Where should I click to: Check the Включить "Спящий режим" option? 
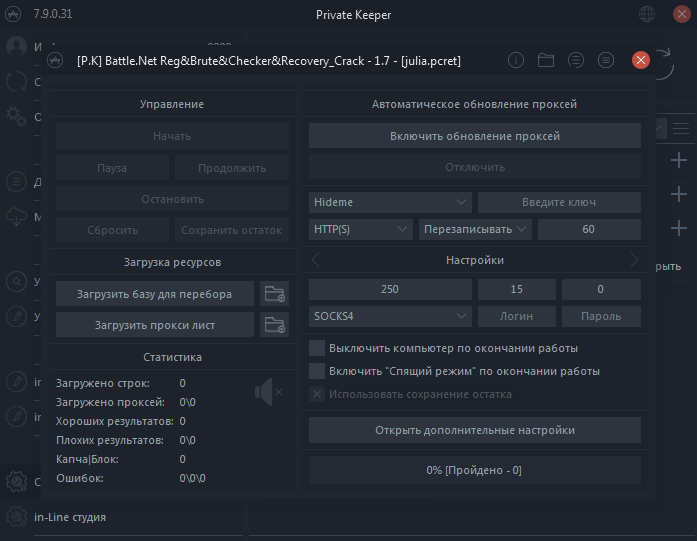pyautogui.click(x=317, y=371)
